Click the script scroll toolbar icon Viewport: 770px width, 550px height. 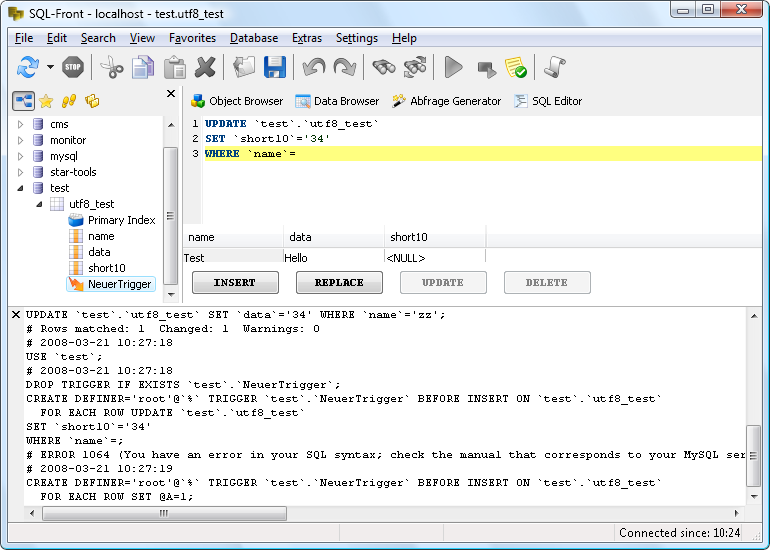point(555,67)
